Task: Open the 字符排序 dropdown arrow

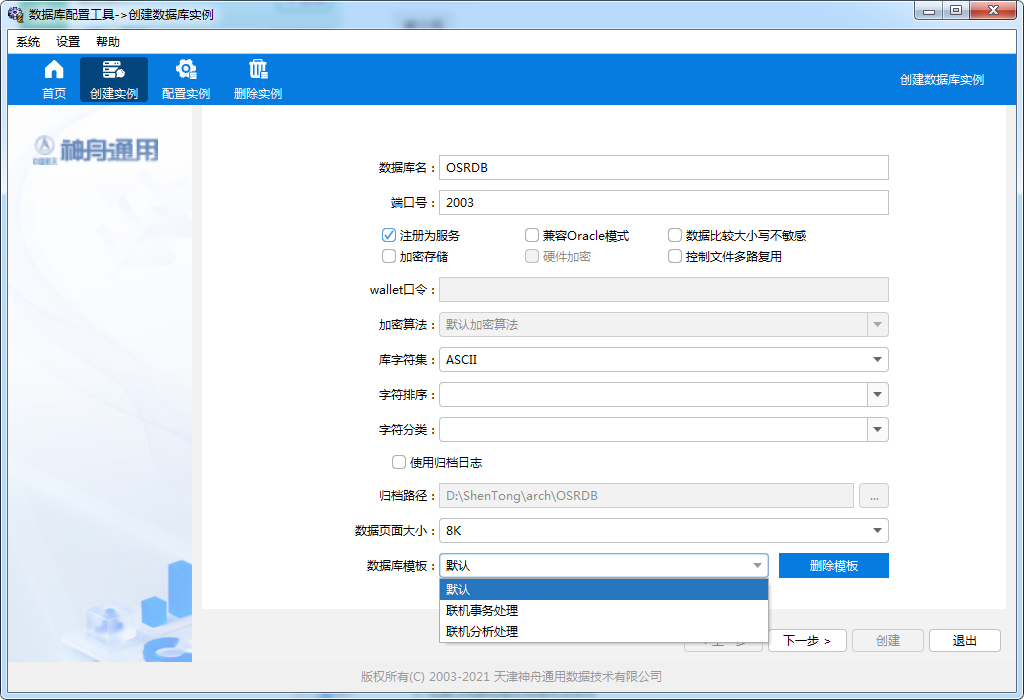Action: 877,395
